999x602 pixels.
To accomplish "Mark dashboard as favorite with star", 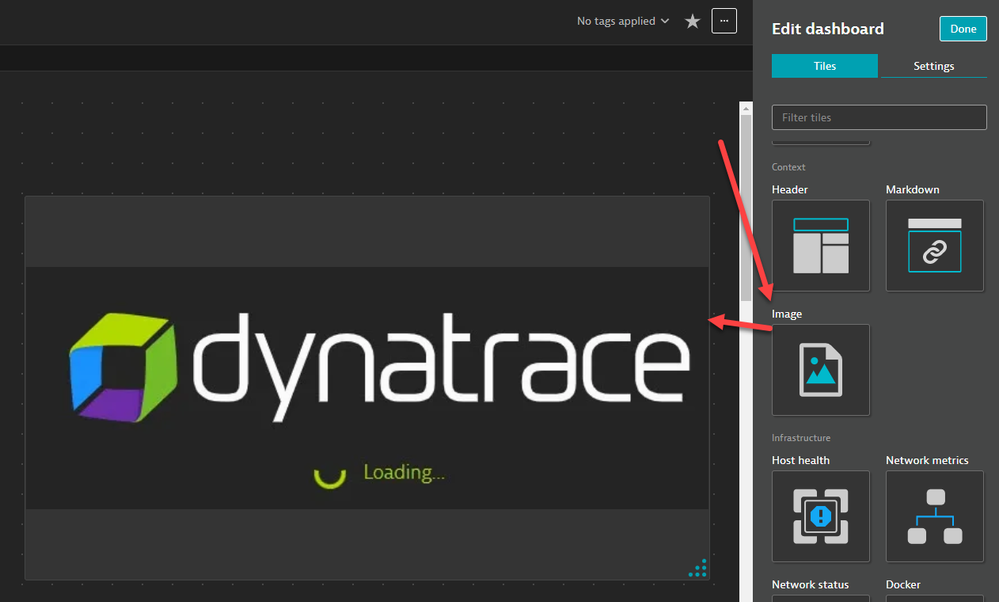I will coord(692,21).
